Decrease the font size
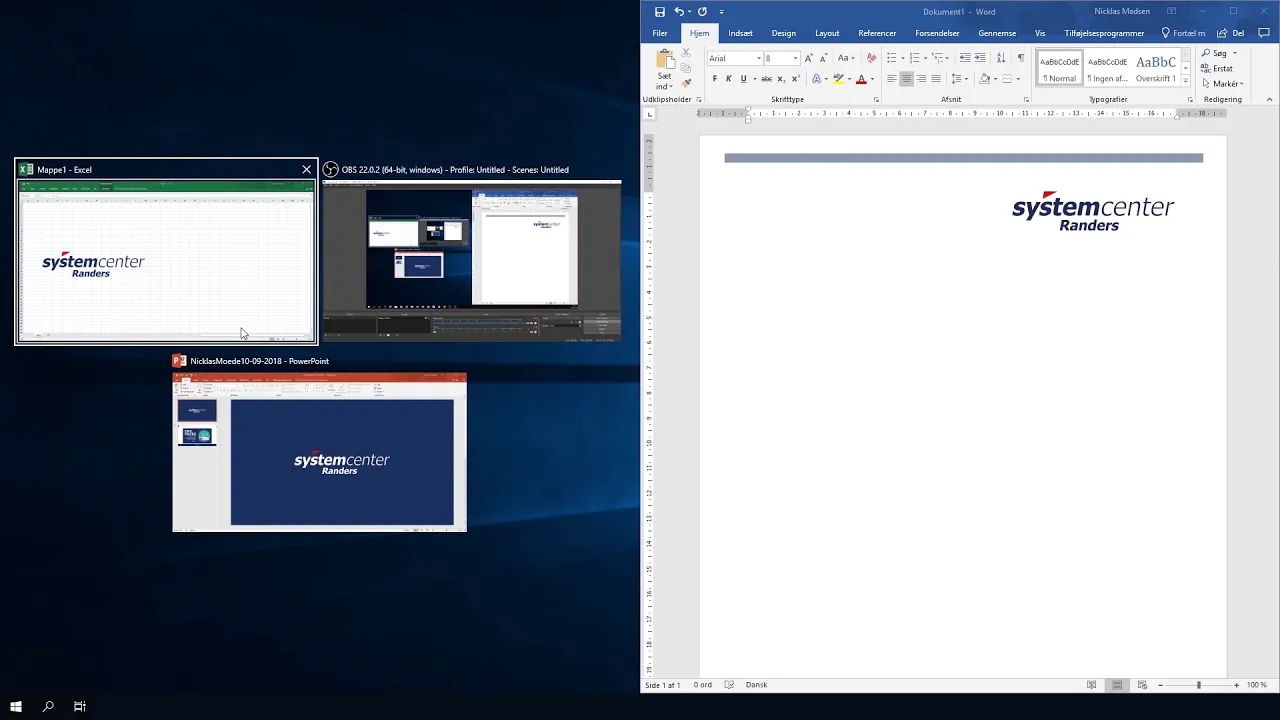Viewport: 1280px width, 720px height. 823,58
